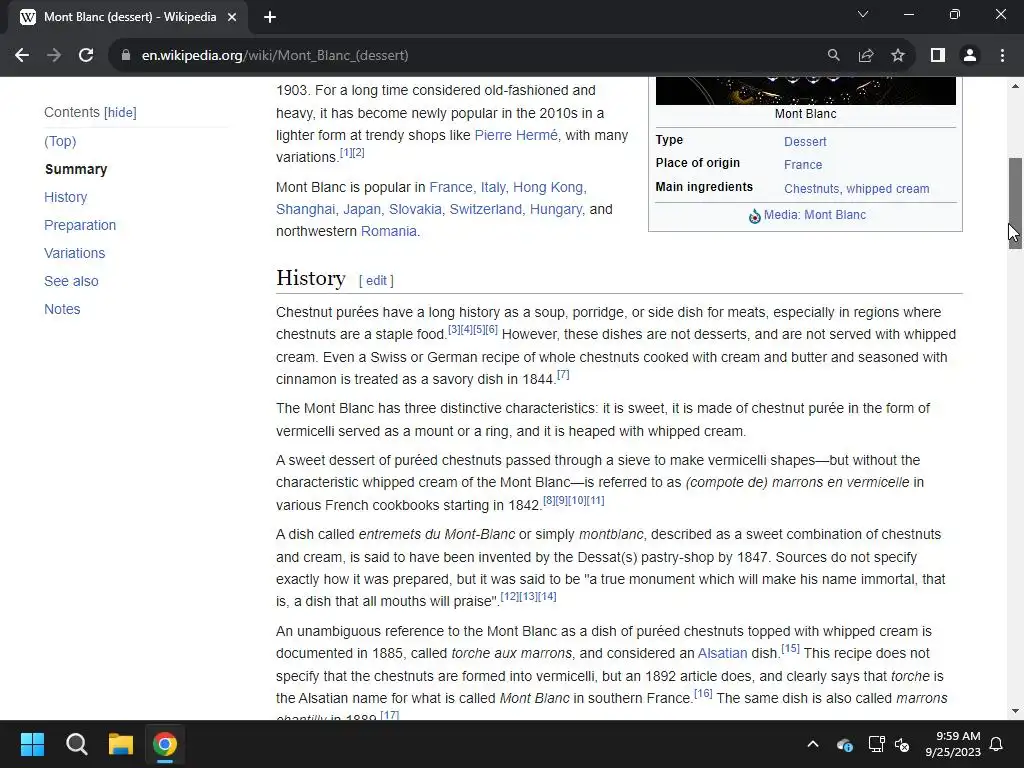The width and height of the screenshot is (1024, 768).
Task: Go to the Notes section
Action: click(x=62, y=310)
